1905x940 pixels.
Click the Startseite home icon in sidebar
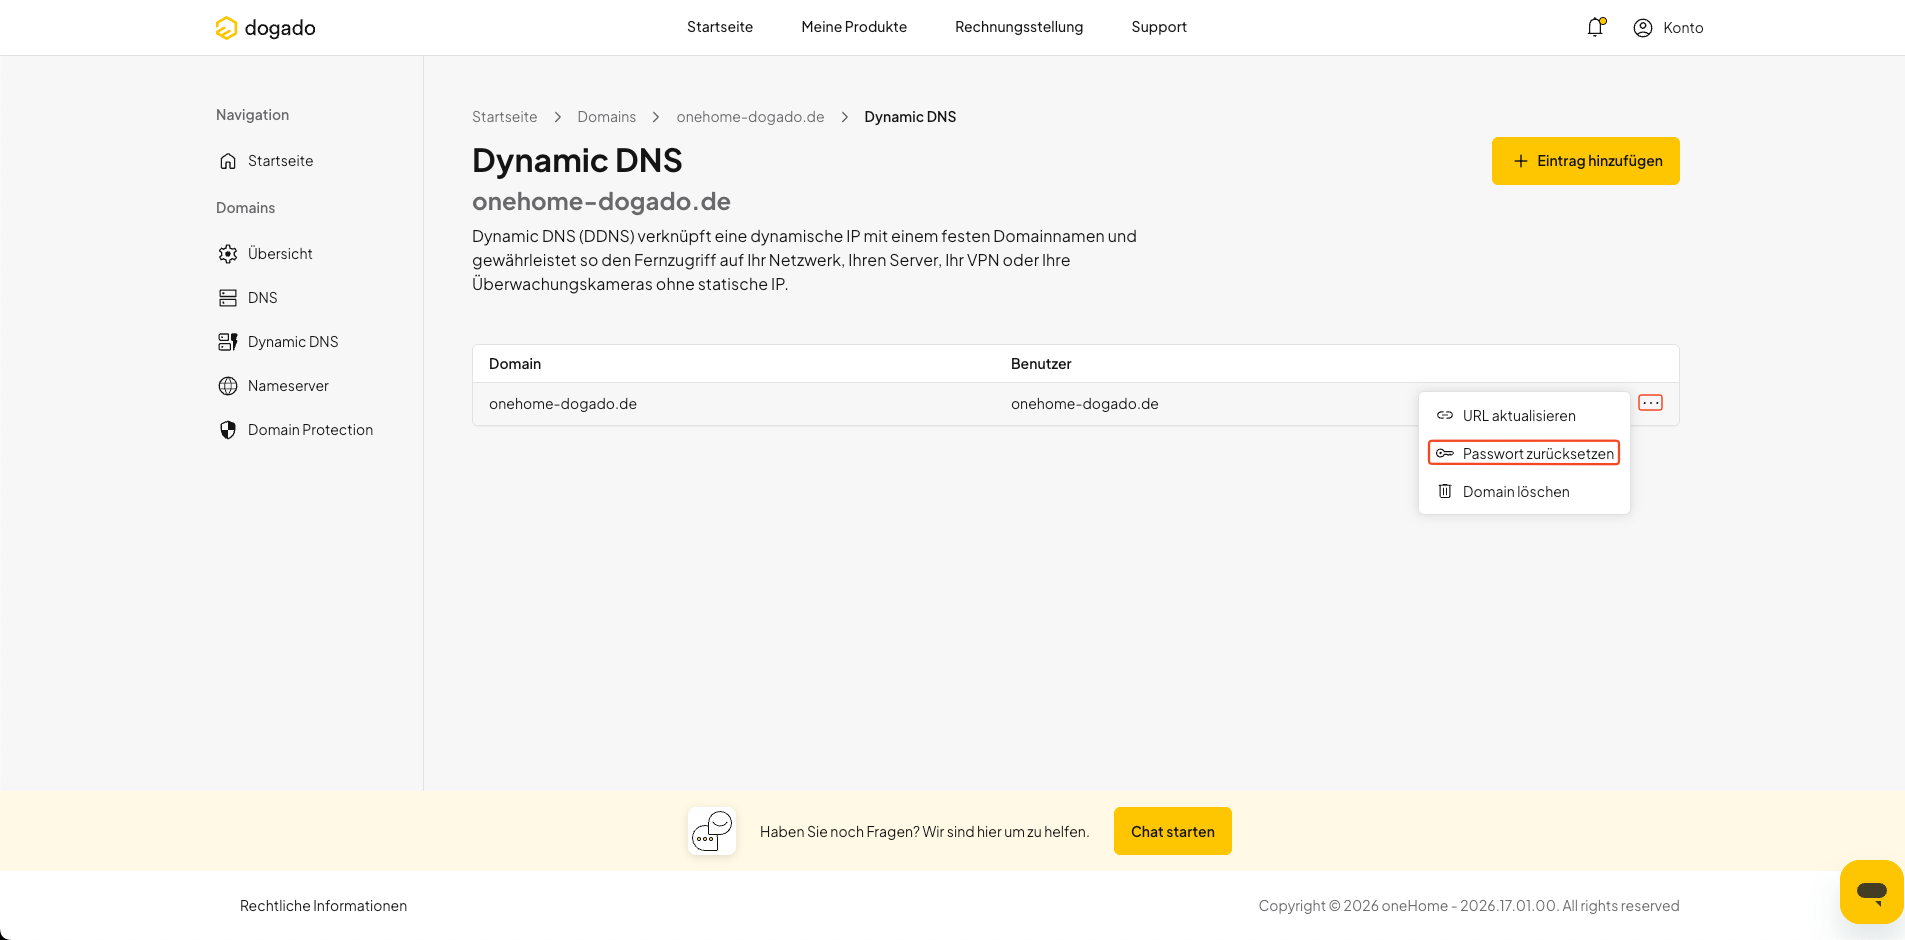tap(228, 161)
